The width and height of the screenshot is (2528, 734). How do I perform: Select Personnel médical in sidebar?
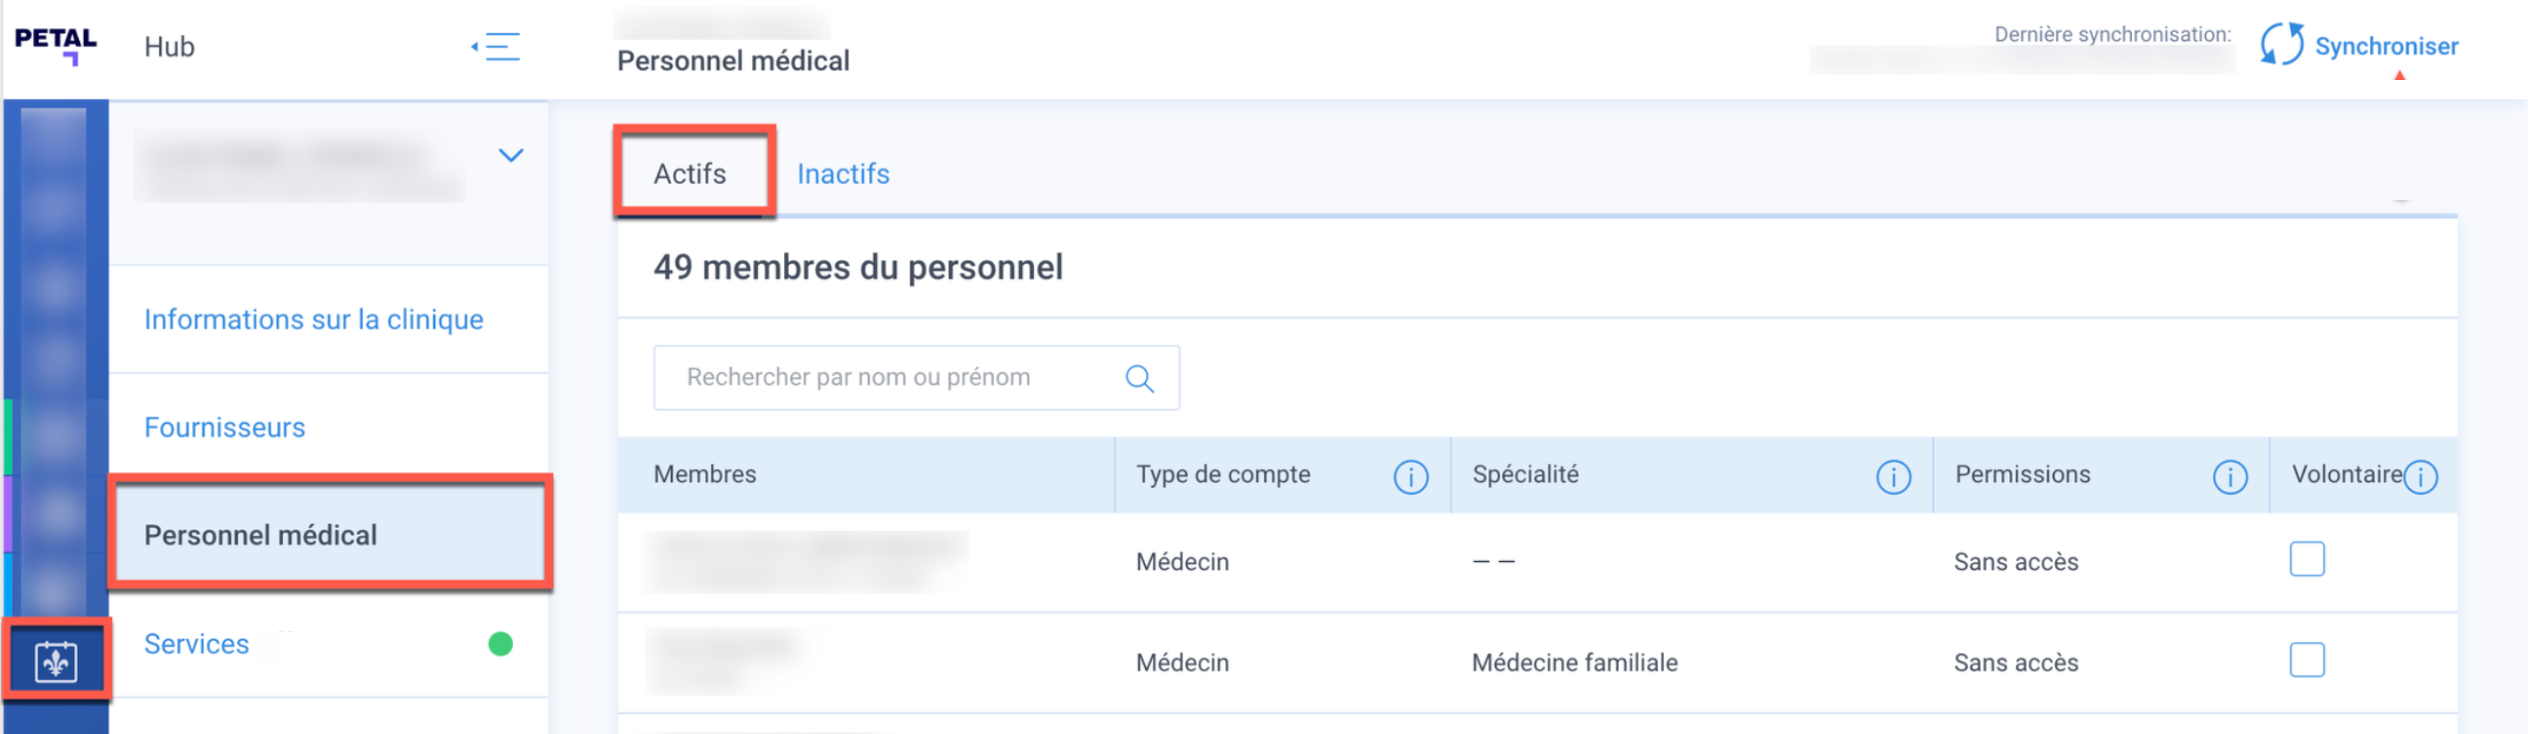tap(261, 535)
